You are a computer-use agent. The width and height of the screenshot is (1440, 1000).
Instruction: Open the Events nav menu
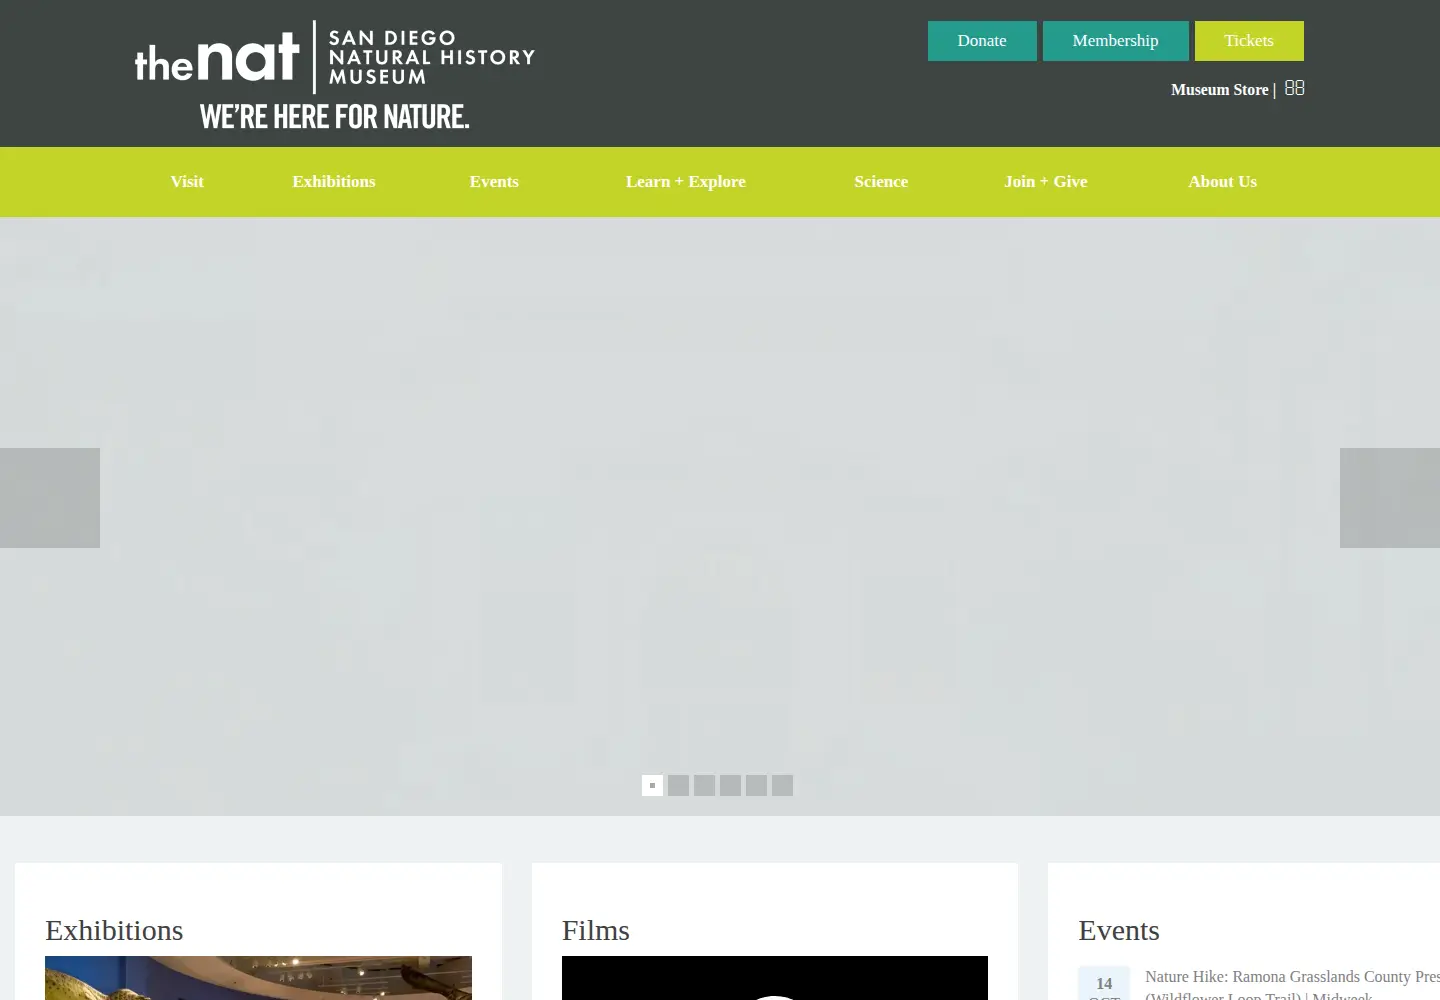494,181
